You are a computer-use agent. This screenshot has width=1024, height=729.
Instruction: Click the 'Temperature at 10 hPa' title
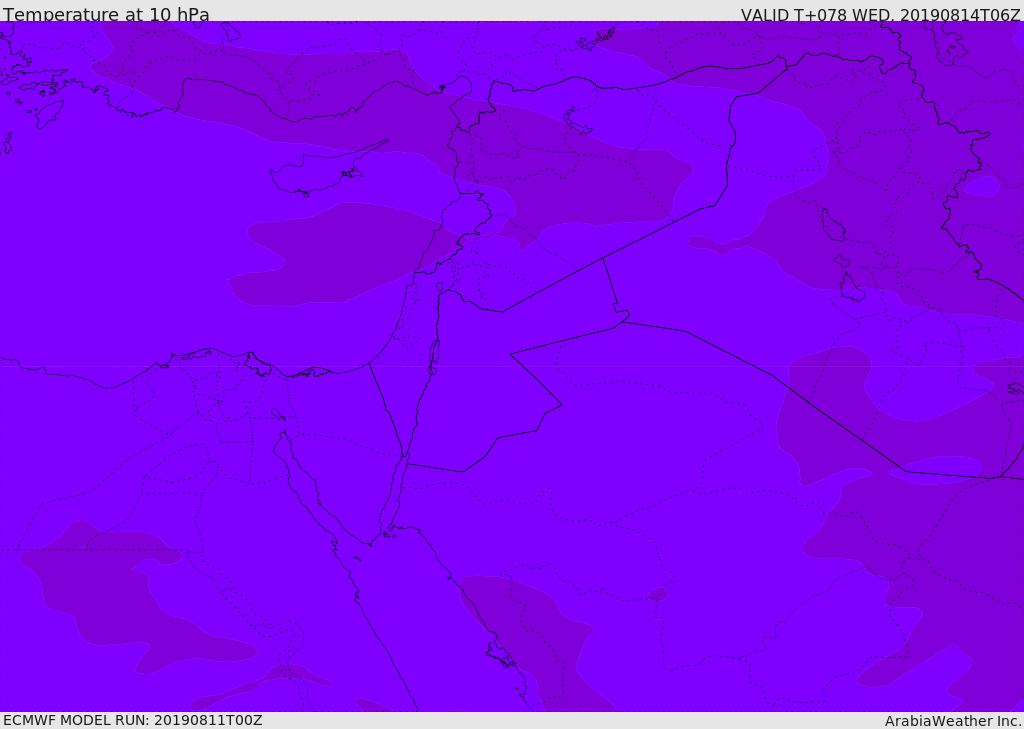[106, 14]
